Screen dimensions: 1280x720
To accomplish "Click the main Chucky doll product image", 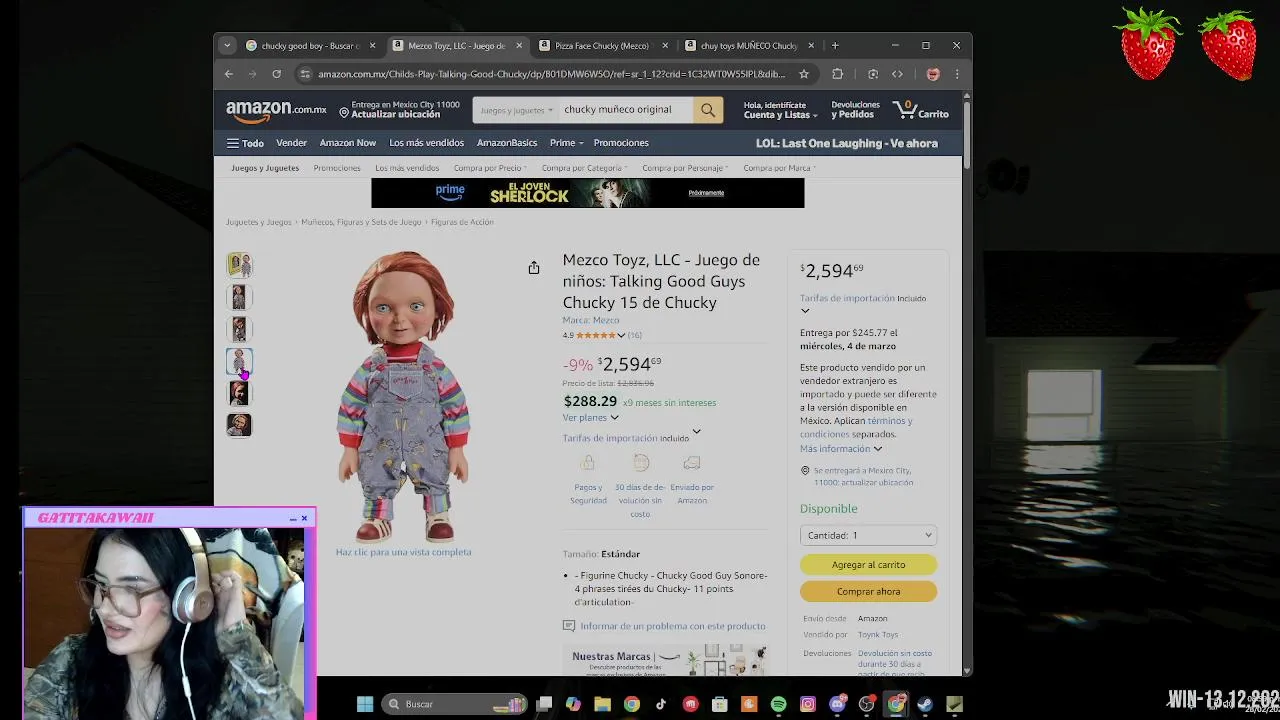I will 403,396.
